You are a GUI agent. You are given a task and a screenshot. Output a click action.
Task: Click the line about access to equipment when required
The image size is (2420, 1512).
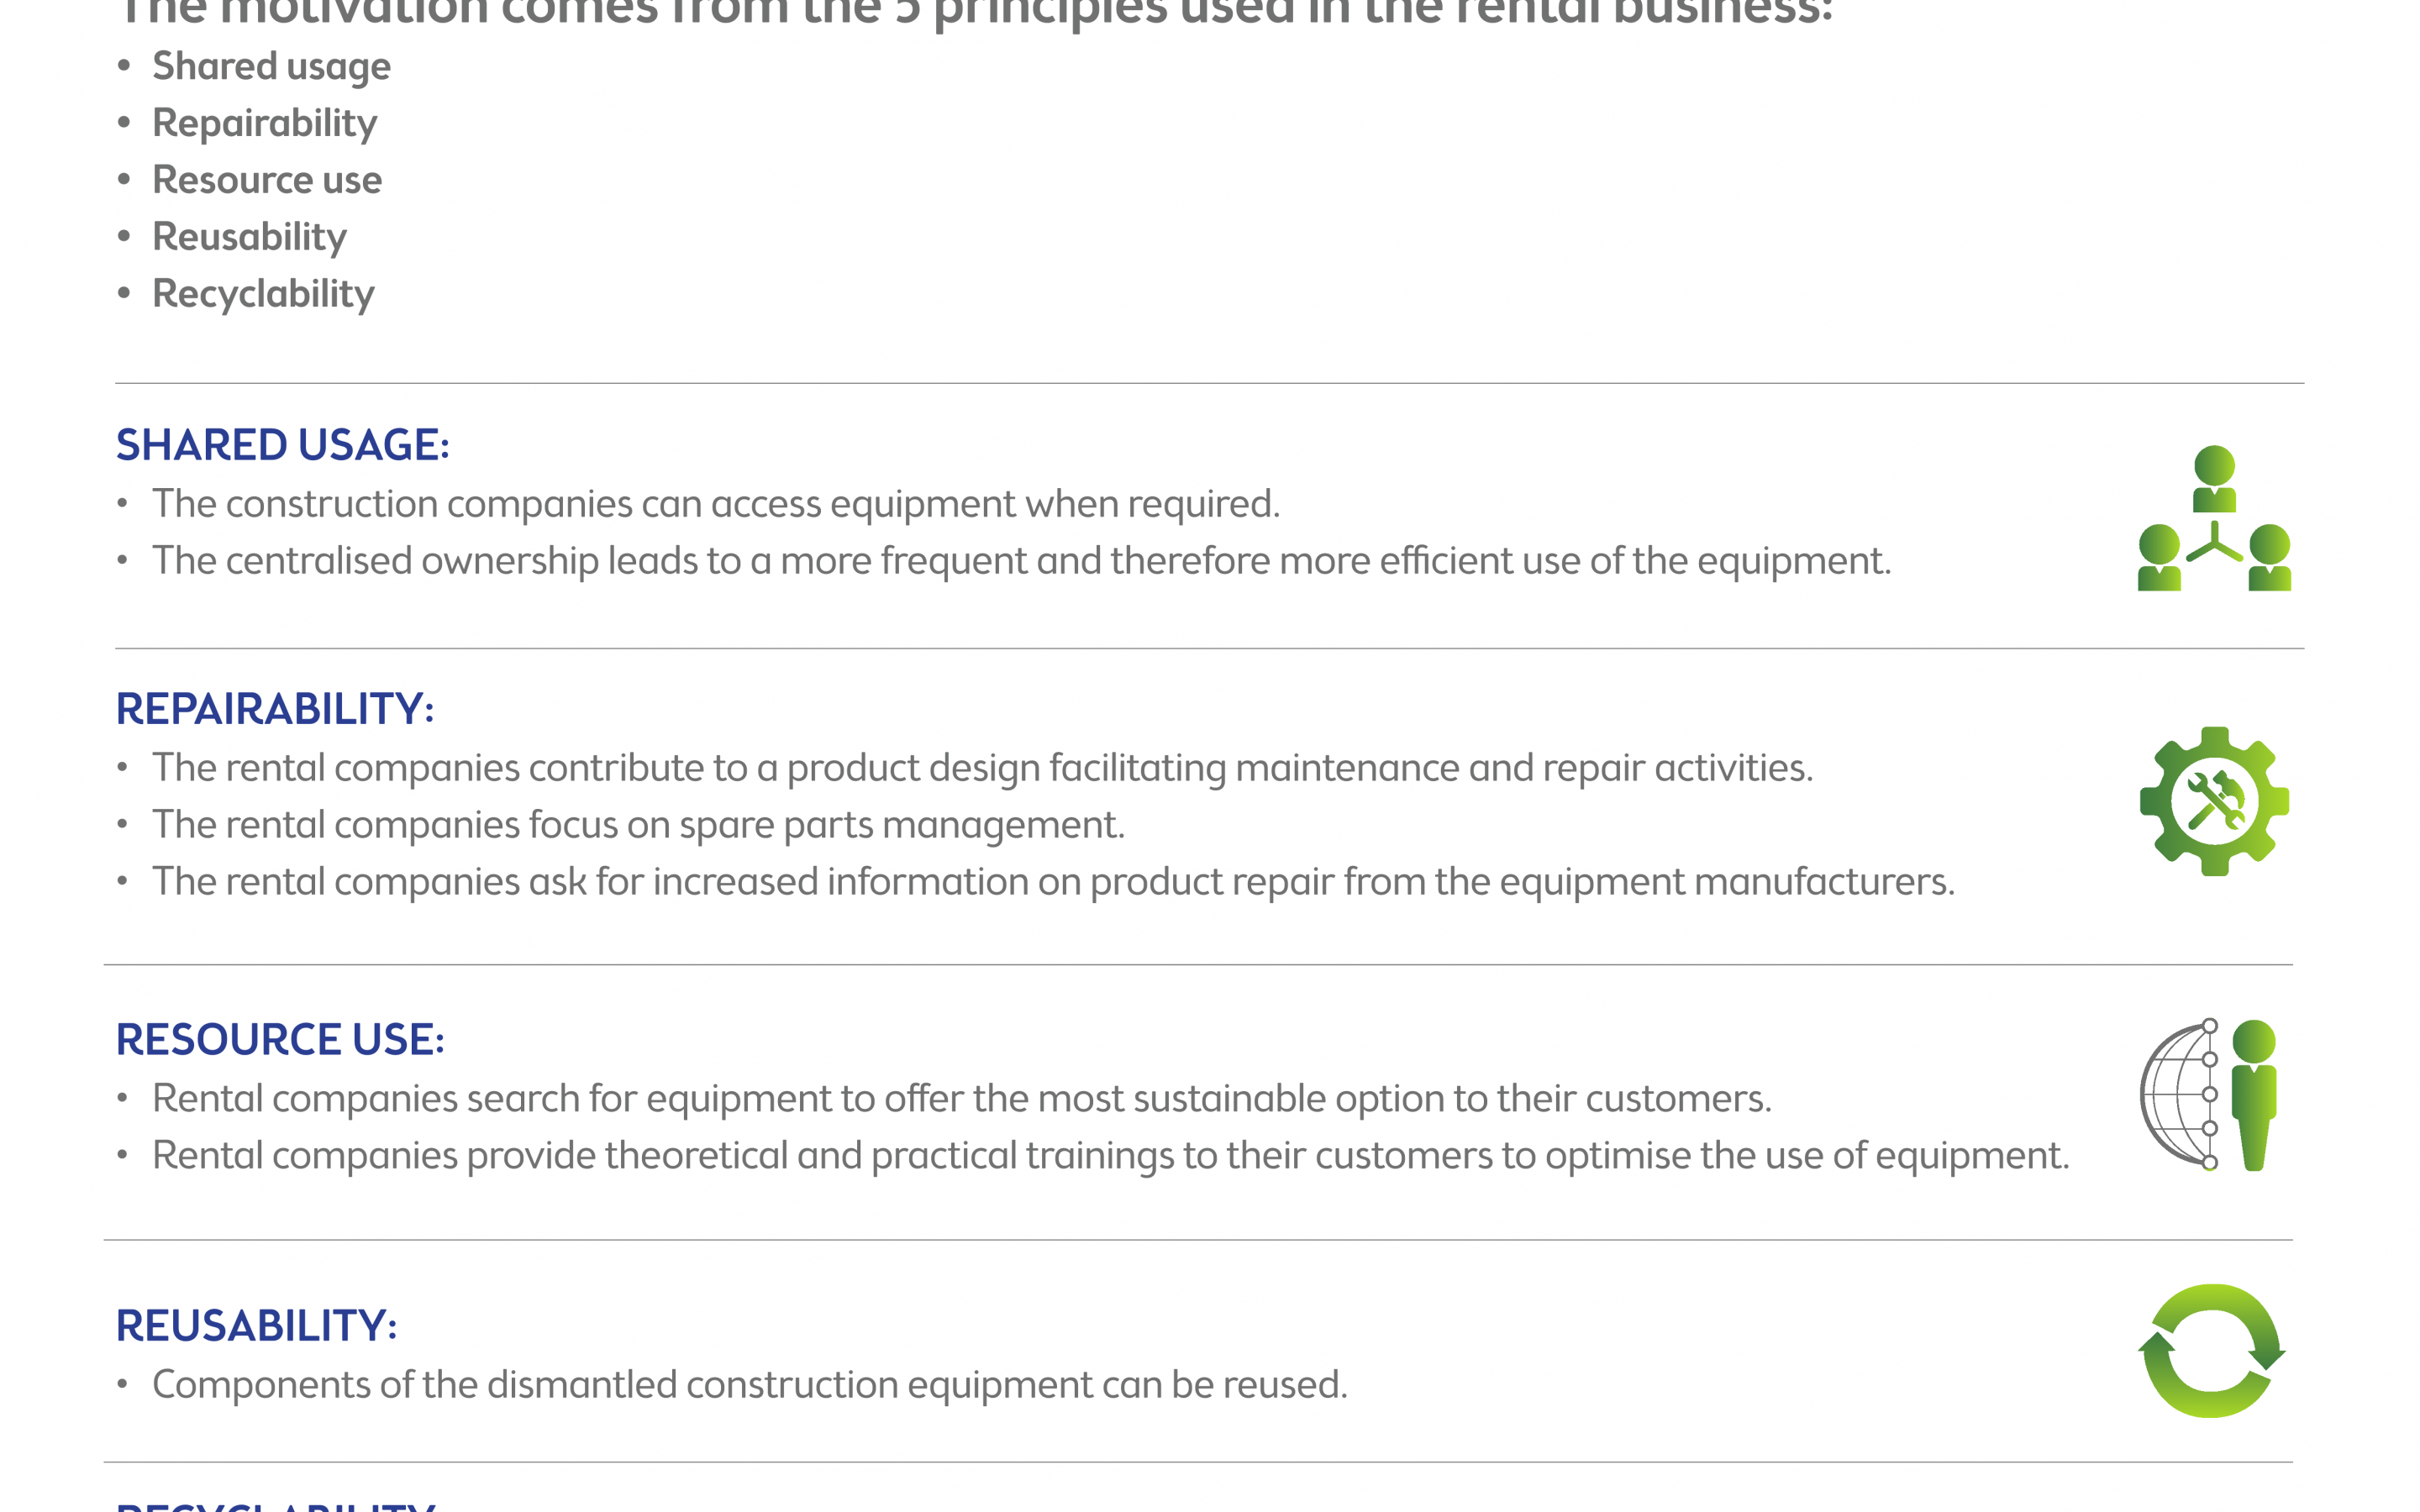point(716,504)
